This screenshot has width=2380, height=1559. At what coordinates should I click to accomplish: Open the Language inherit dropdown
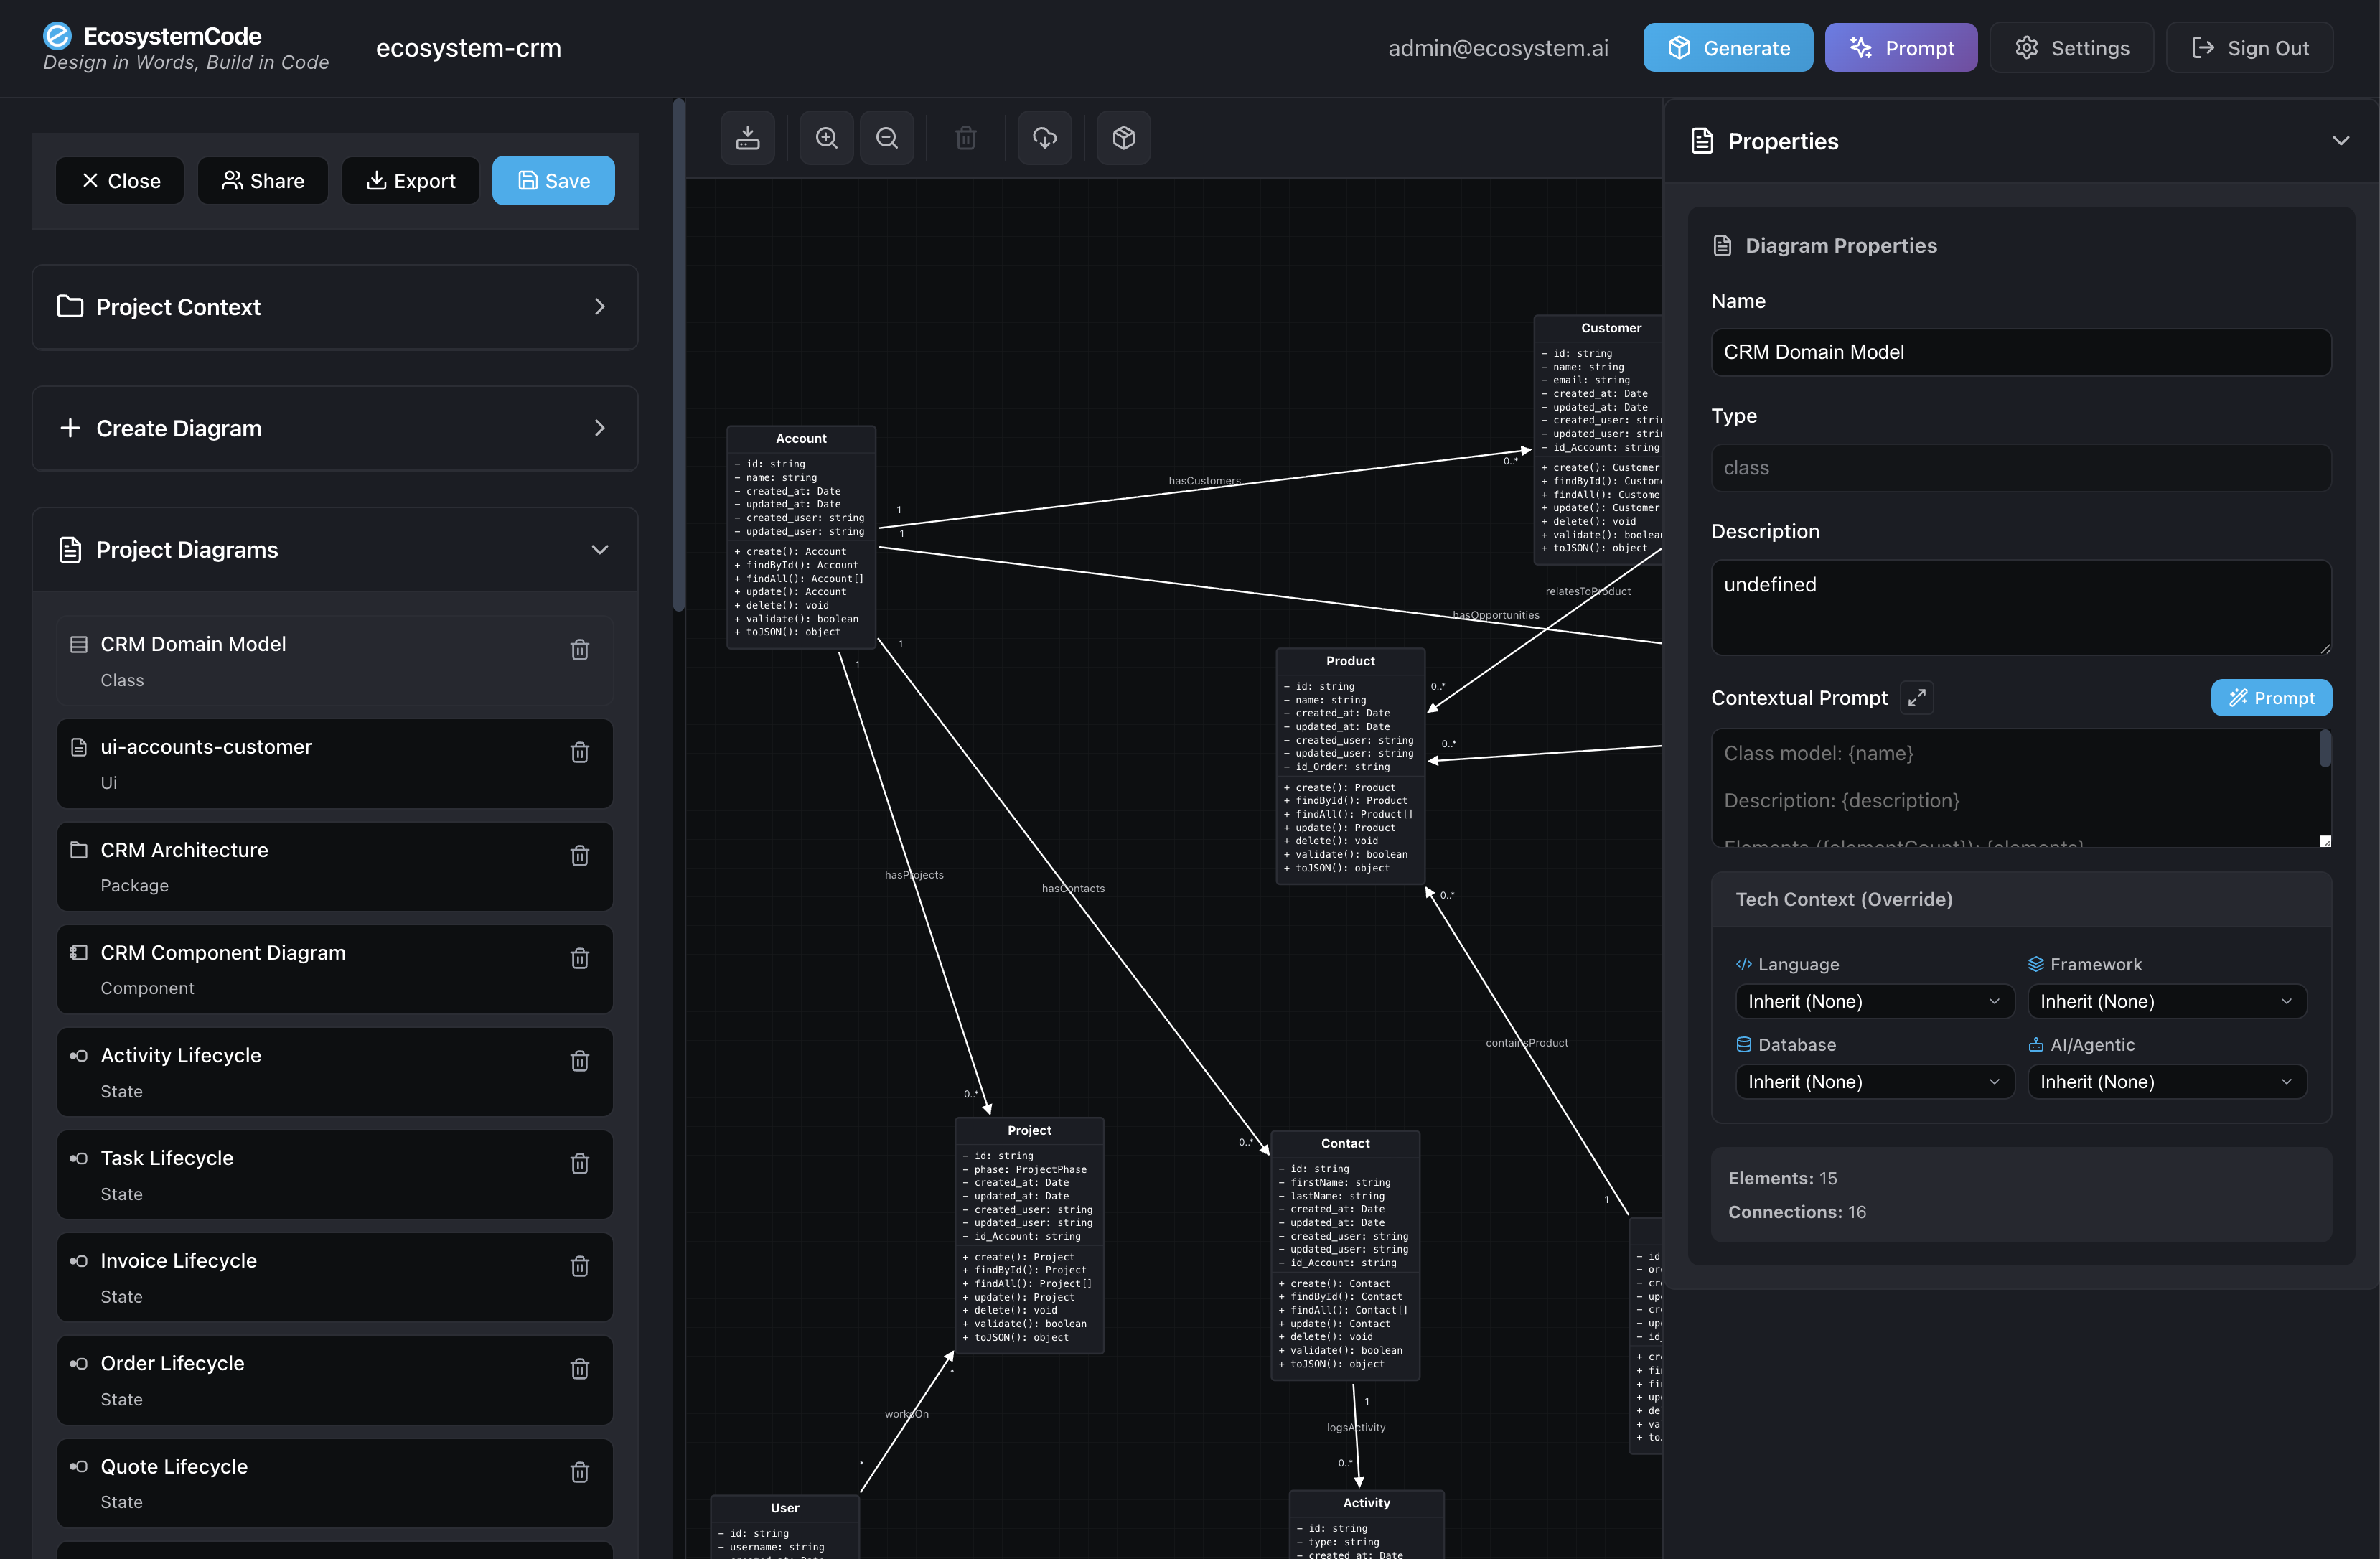click(x=1874, y=1001)
